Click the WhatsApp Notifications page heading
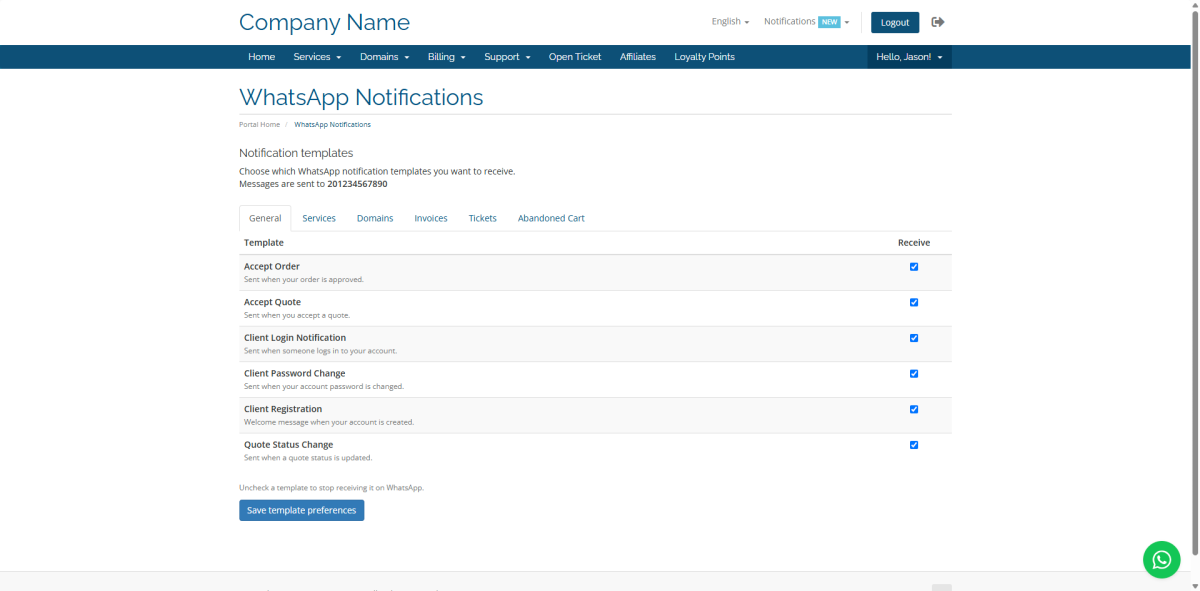Viewport: 1200px width, 591px height. point(361,98)
